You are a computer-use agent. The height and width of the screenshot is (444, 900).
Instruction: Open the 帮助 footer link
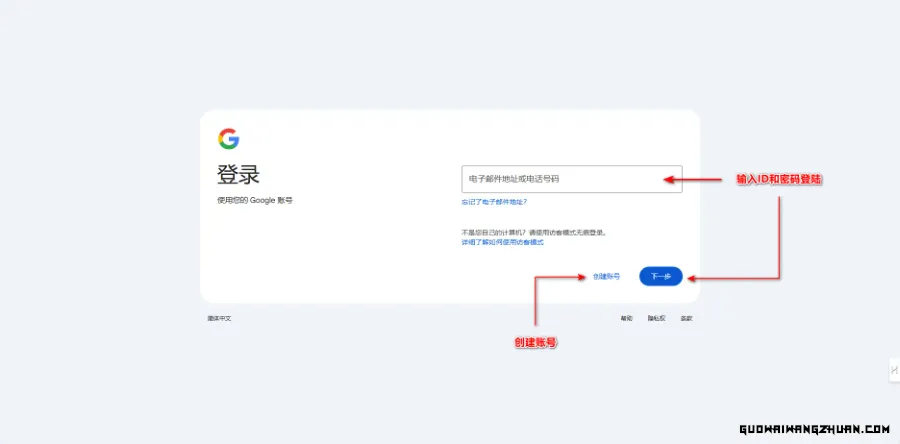(x=626, y=318)
